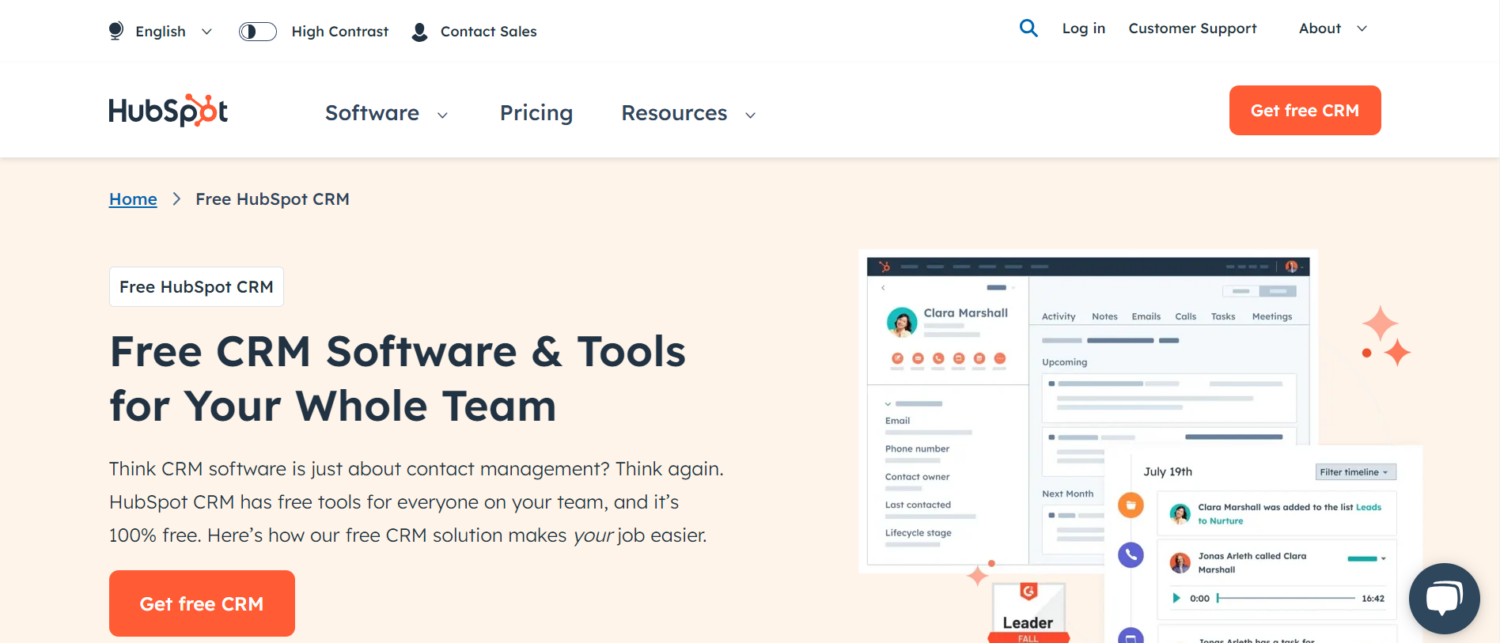Click the purple phone icon beside Jonas Arleth's call
This screenshot has height=643, width=1500.
click(x=1130, y=555)
